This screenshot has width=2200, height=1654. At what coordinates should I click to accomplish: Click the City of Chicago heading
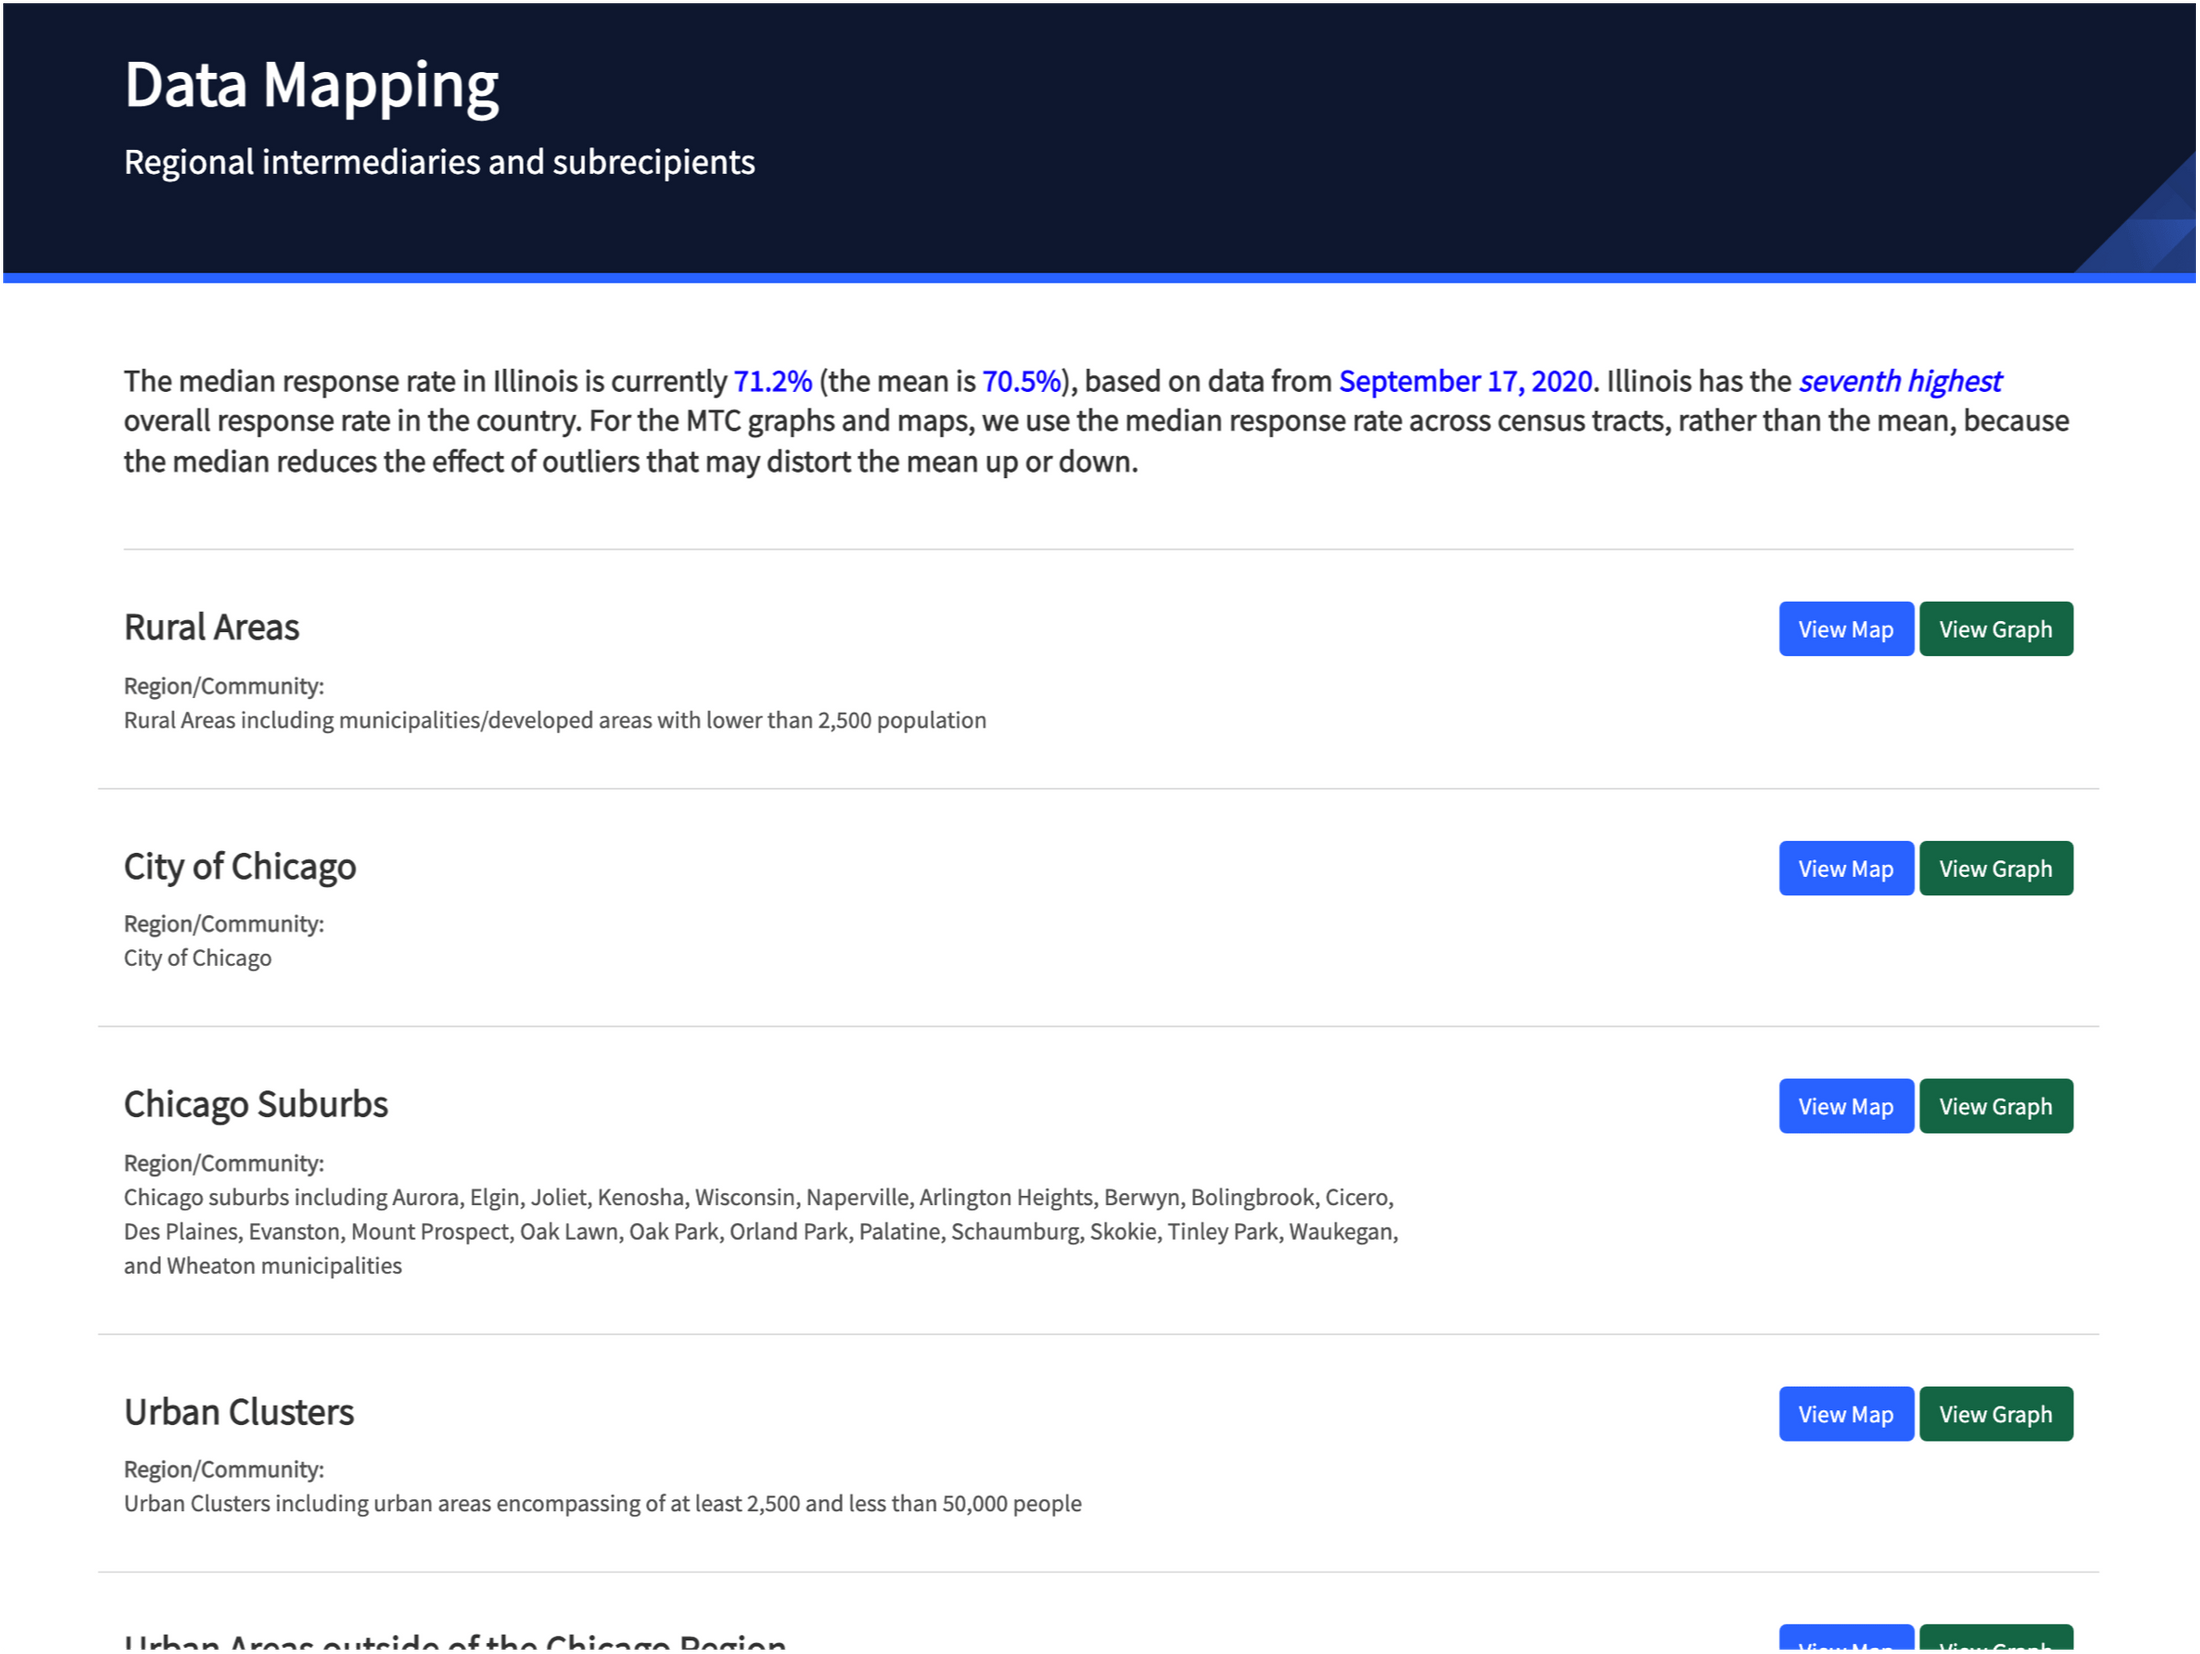click(x=239, y=866)
